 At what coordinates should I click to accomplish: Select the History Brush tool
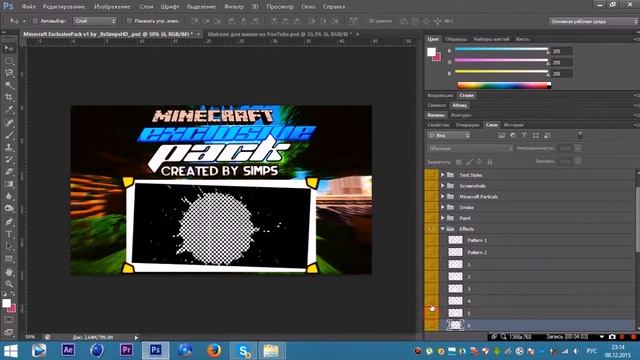(9, 160)
